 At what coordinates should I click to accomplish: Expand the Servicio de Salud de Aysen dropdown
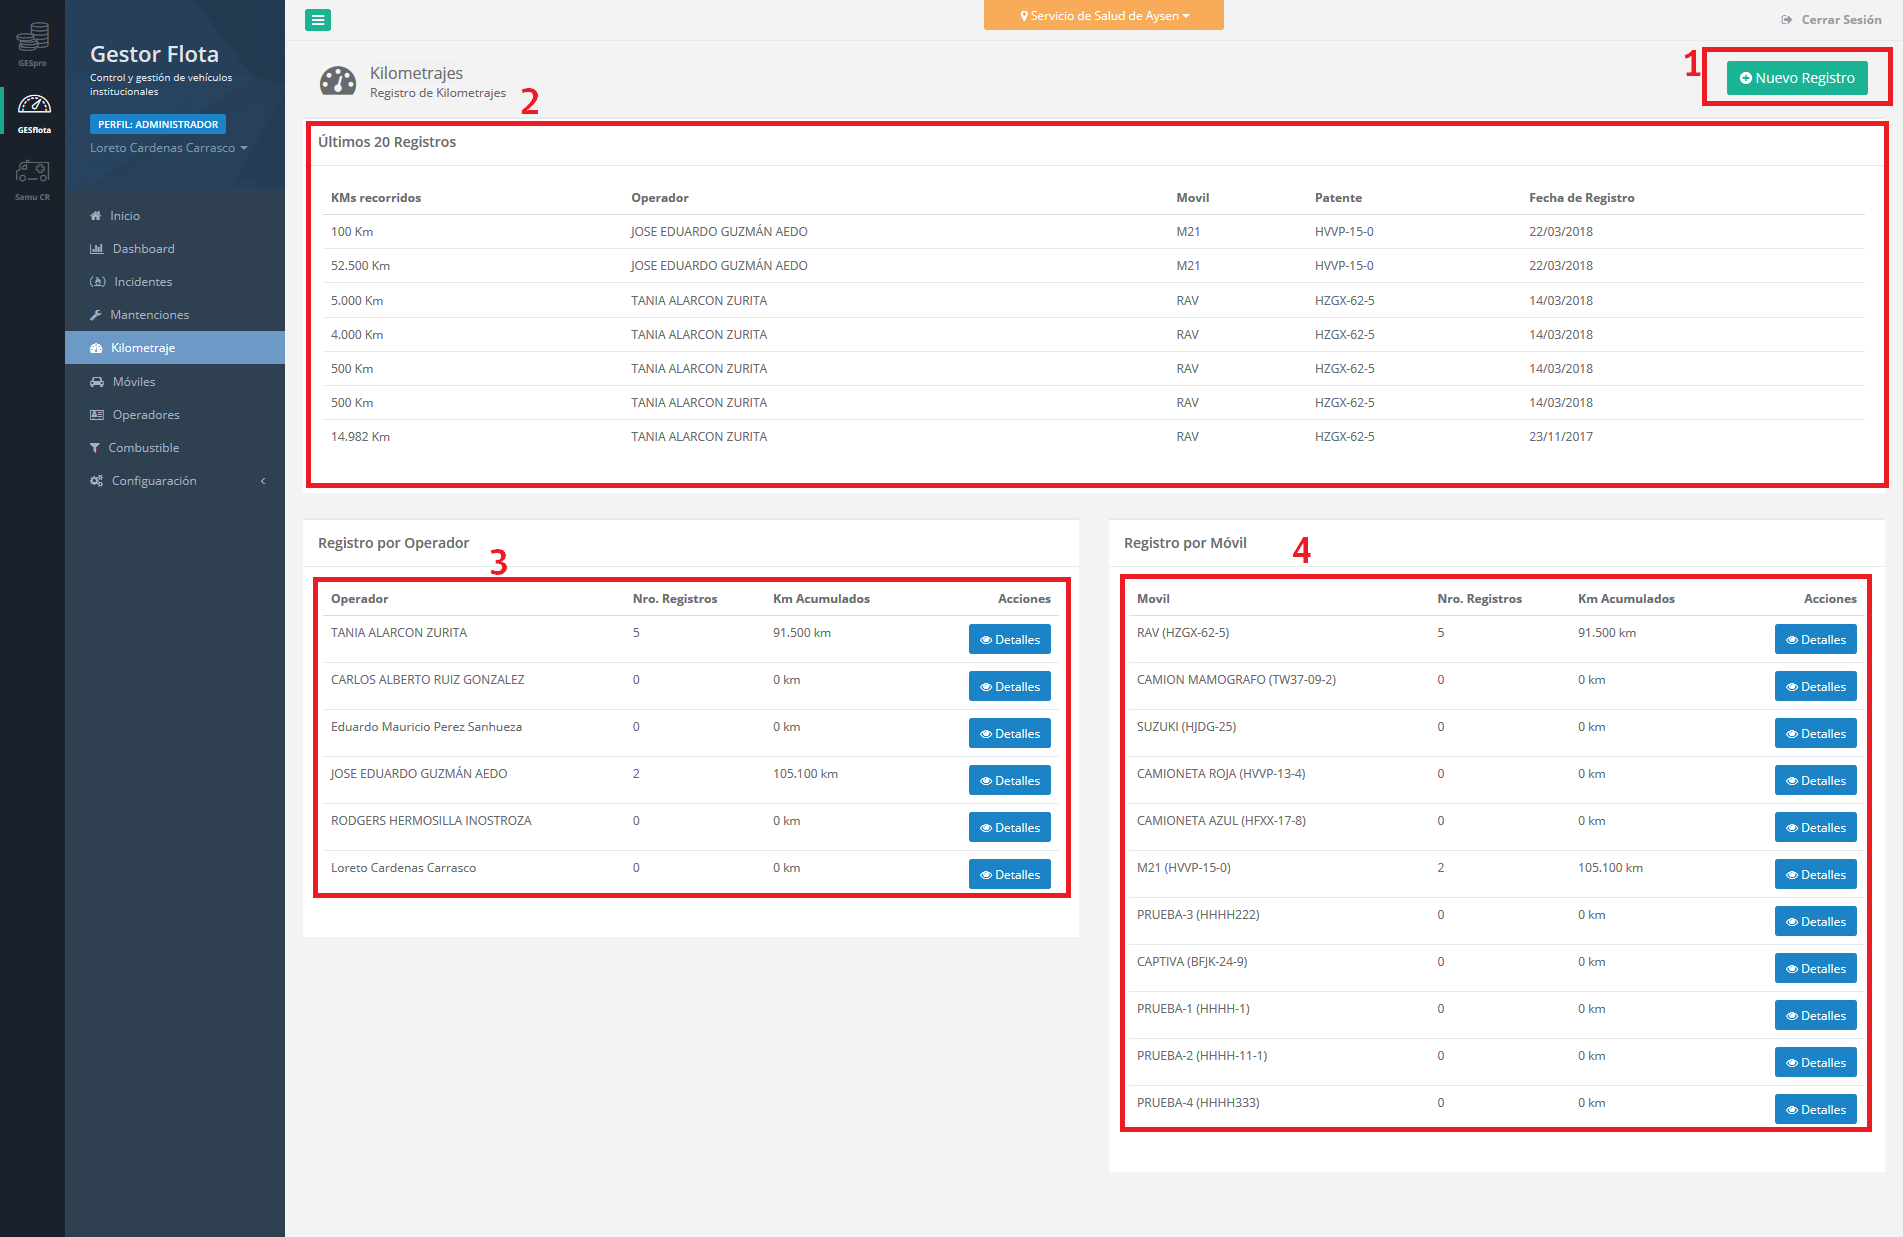coord(1103,16)
